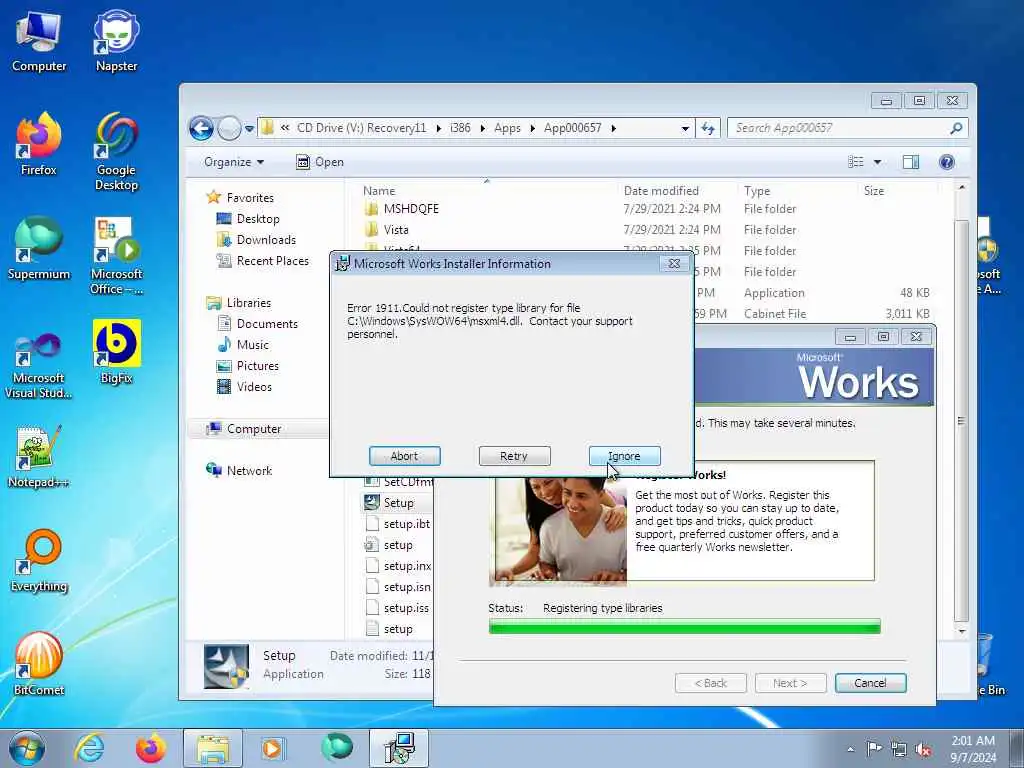This screenshot has width=1024, height=768.
Task: Click Retry in the installer error dialog
Action: click(x=514, y=456)
